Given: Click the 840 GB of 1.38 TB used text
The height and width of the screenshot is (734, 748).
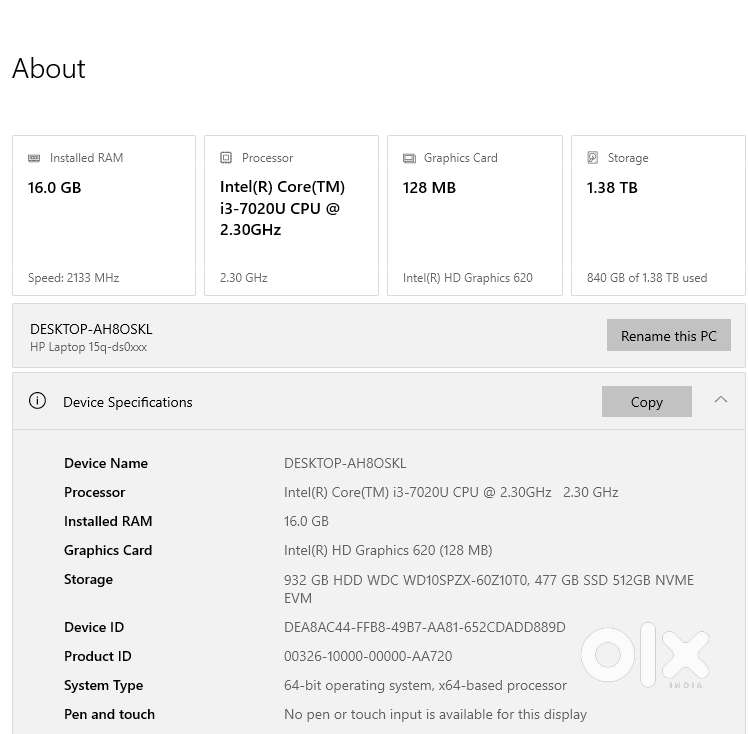Looking at the screenshot, I should [646, 278].
